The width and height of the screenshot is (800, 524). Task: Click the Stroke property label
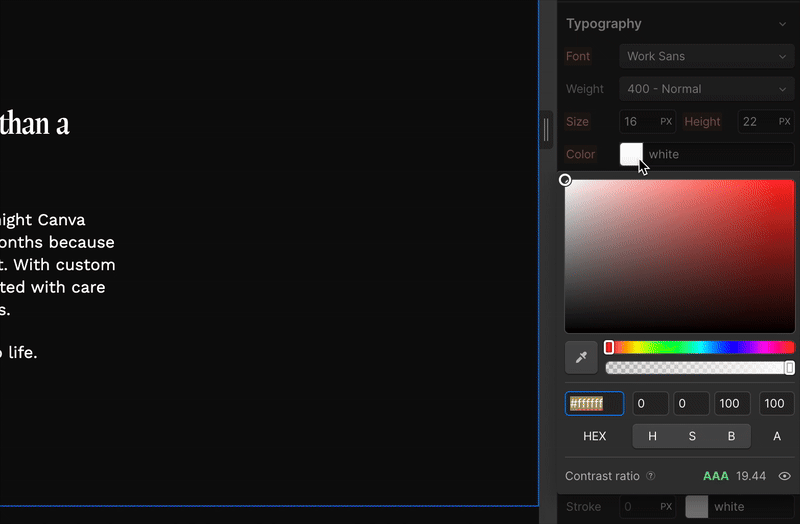pyautogui.click(x=583, y=507)
